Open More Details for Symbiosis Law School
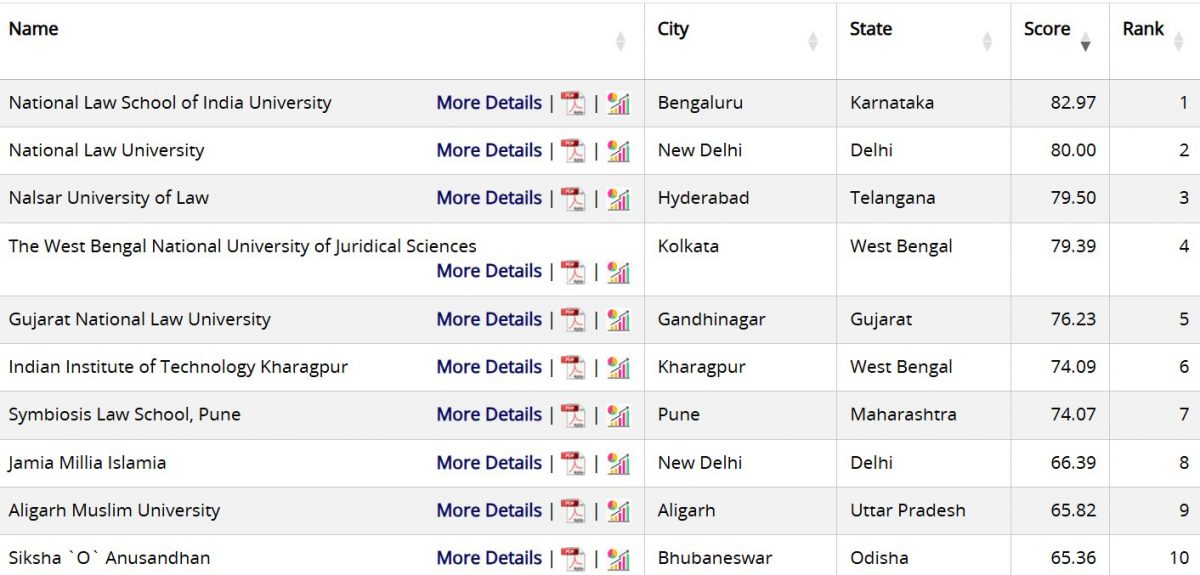 (x=489, y=415)
